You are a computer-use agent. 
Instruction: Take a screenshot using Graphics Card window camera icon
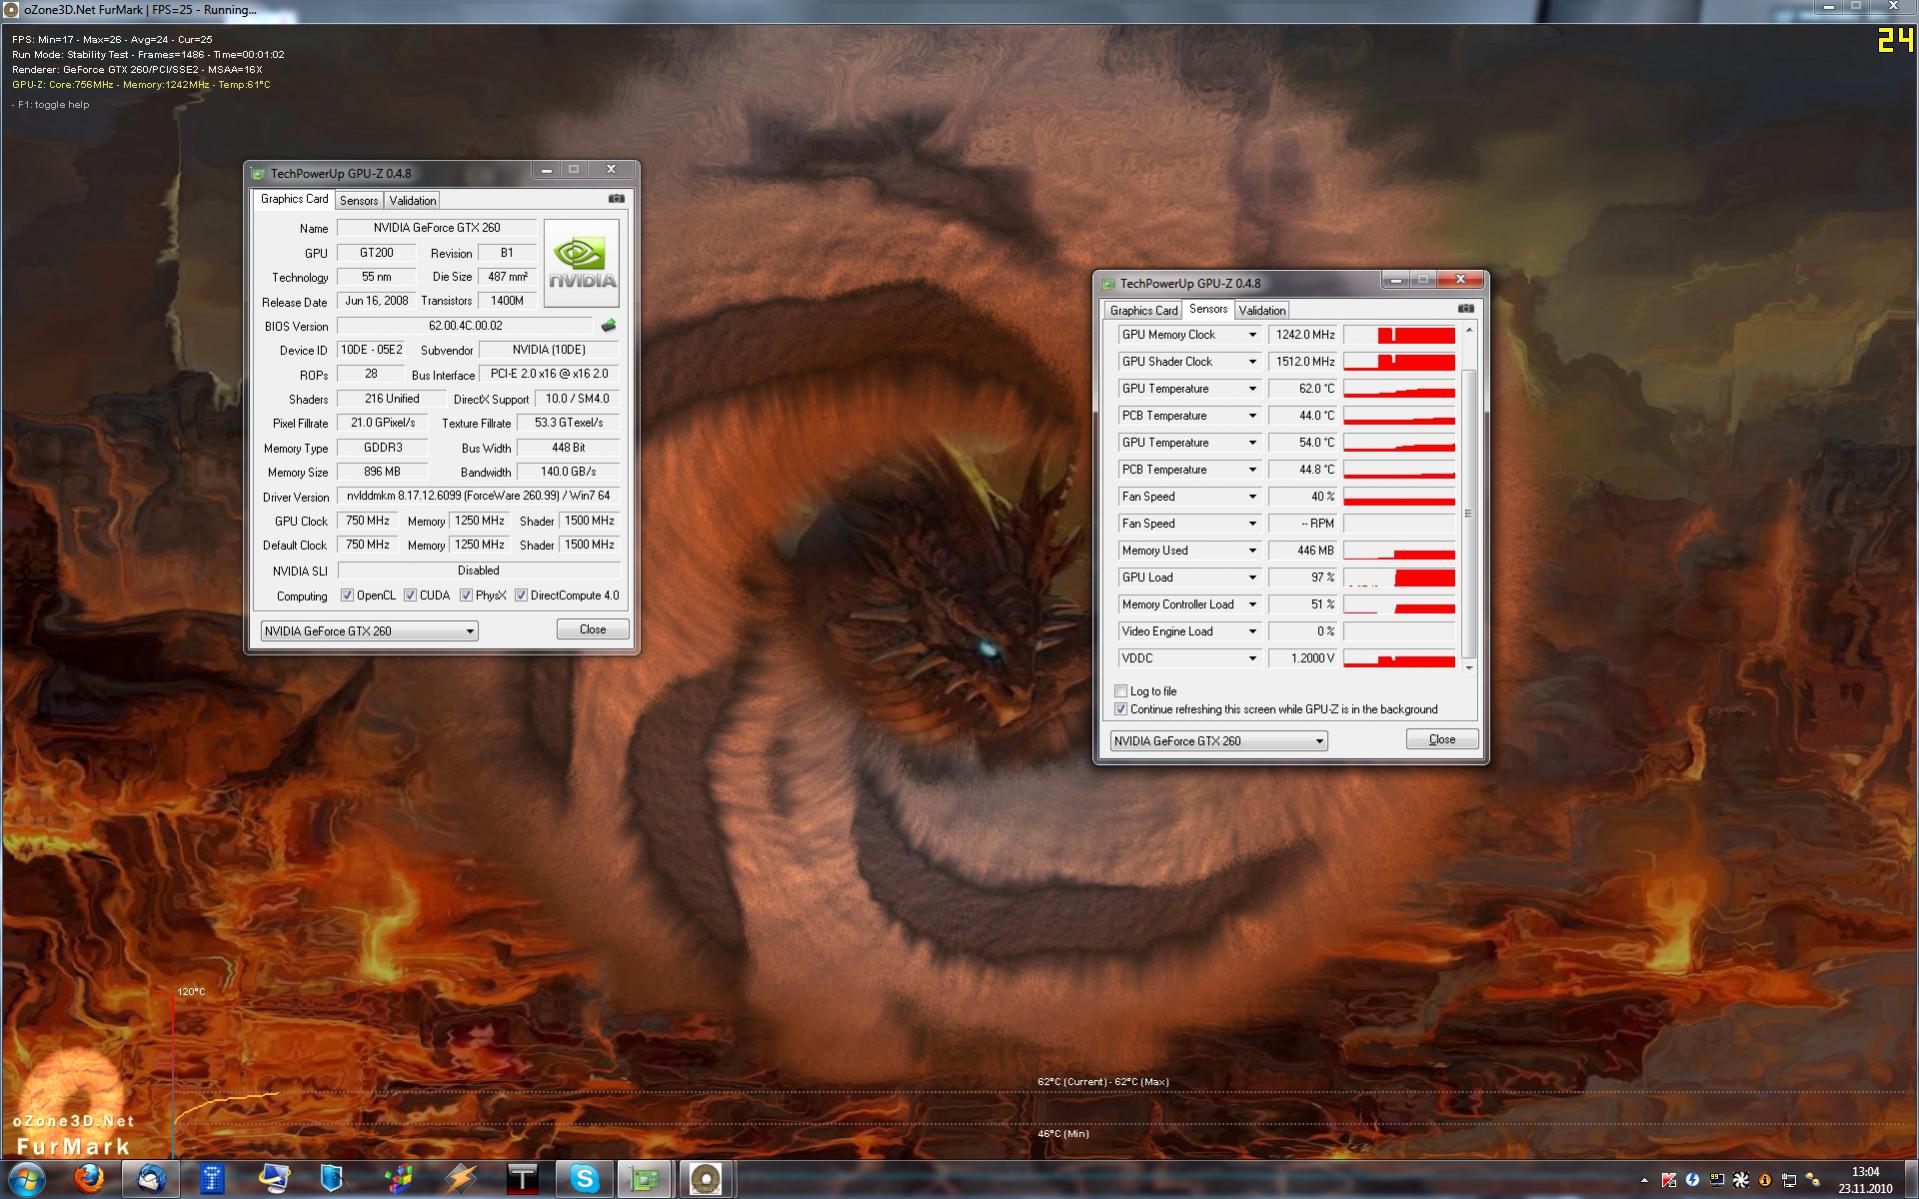[617, 199]
